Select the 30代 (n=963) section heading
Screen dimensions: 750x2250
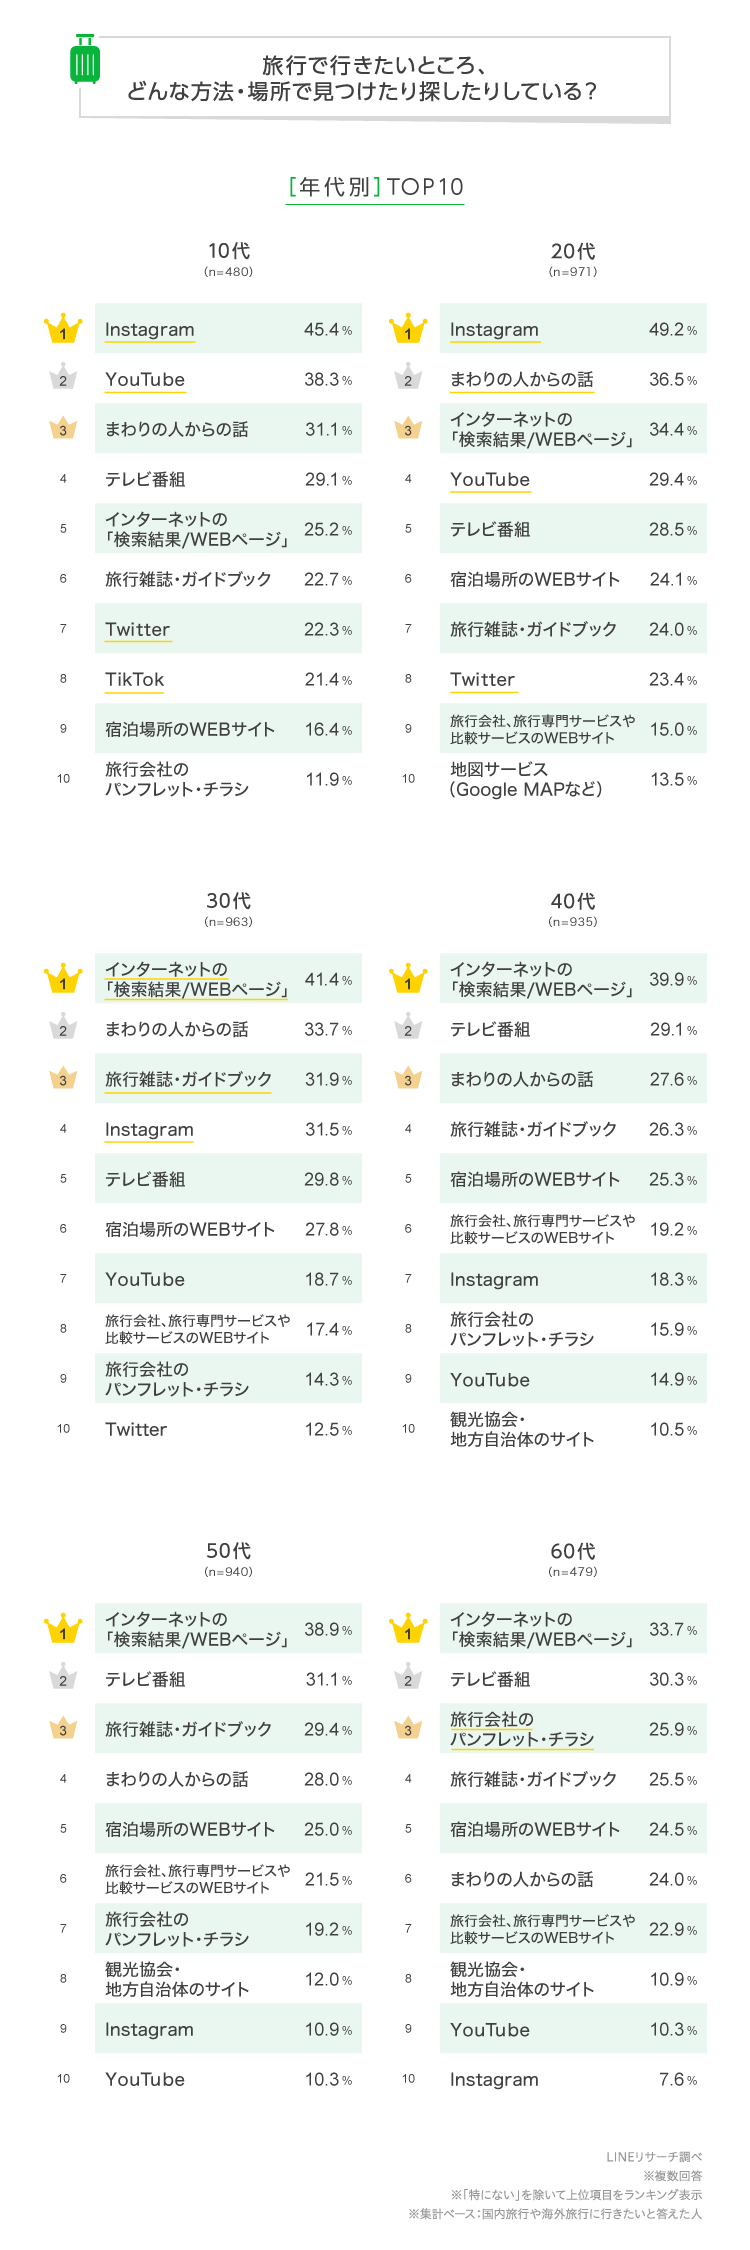tap(228, 908)
